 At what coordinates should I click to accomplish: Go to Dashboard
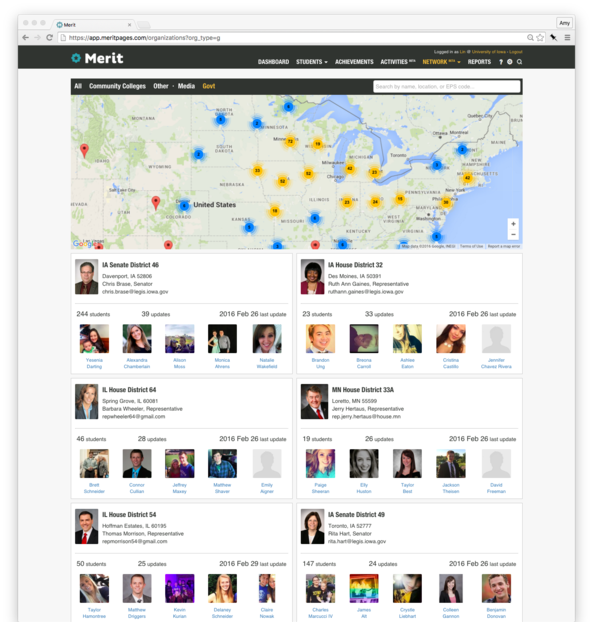coord(273,62)
